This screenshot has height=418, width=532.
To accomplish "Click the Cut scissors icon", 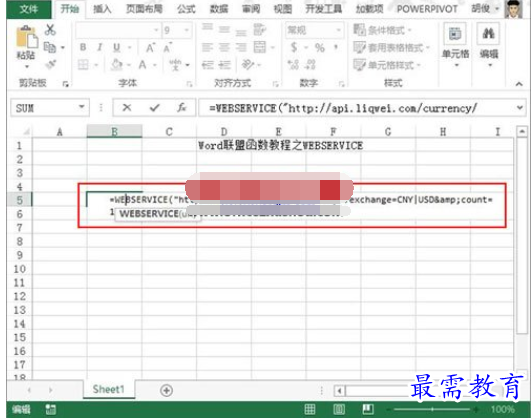I will point(50,30).
